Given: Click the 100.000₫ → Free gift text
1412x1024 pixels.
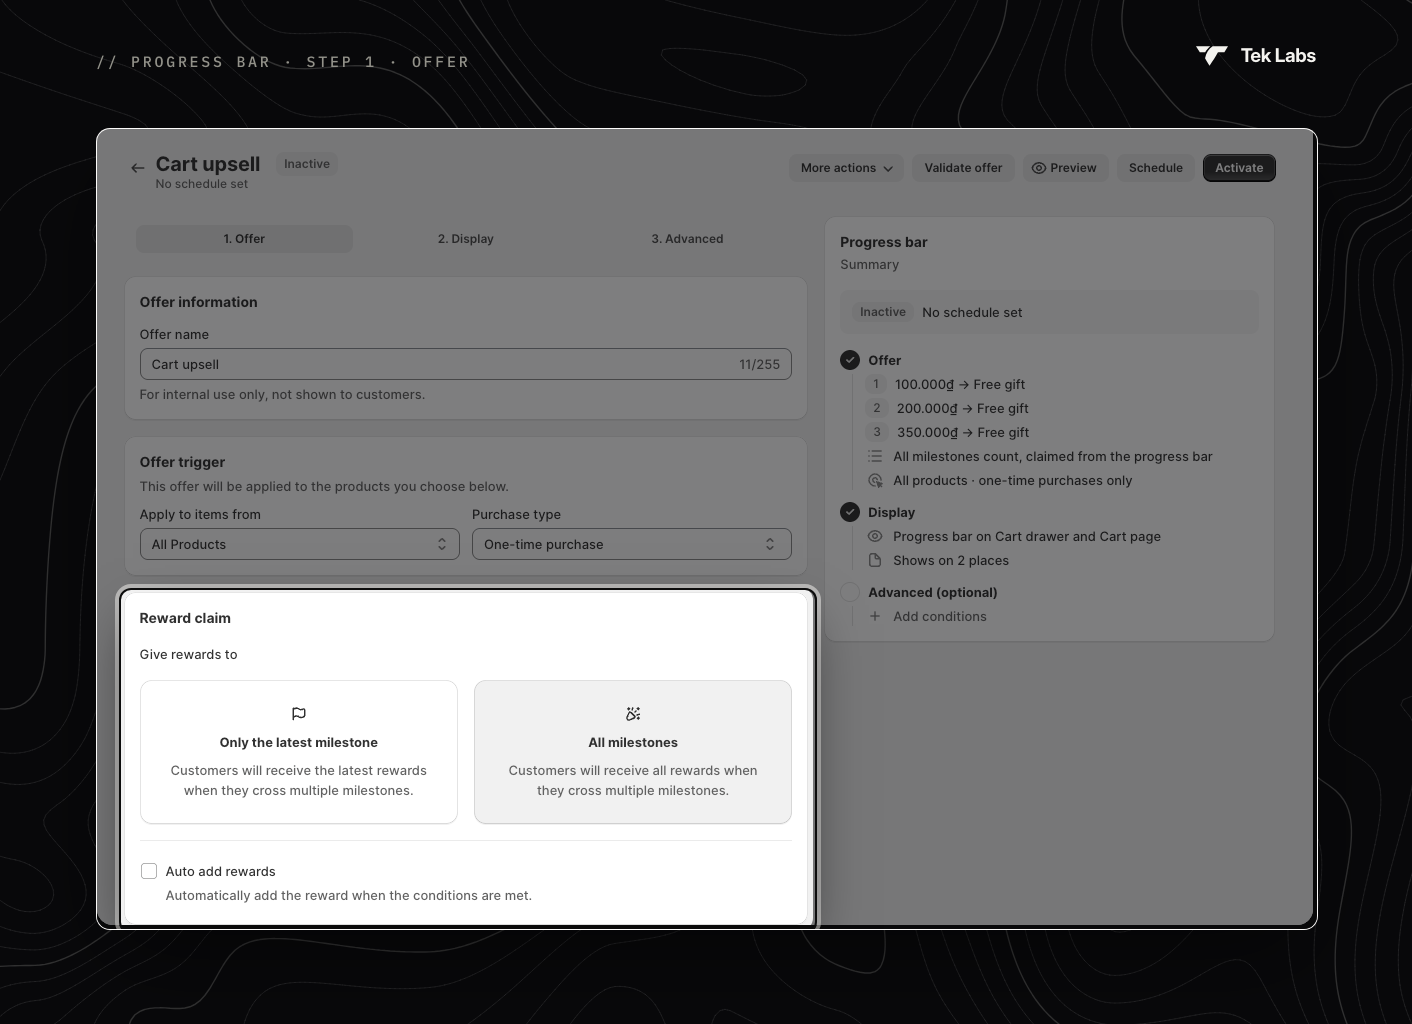Looking at the screenshot, I should click(x=960, y=384).
